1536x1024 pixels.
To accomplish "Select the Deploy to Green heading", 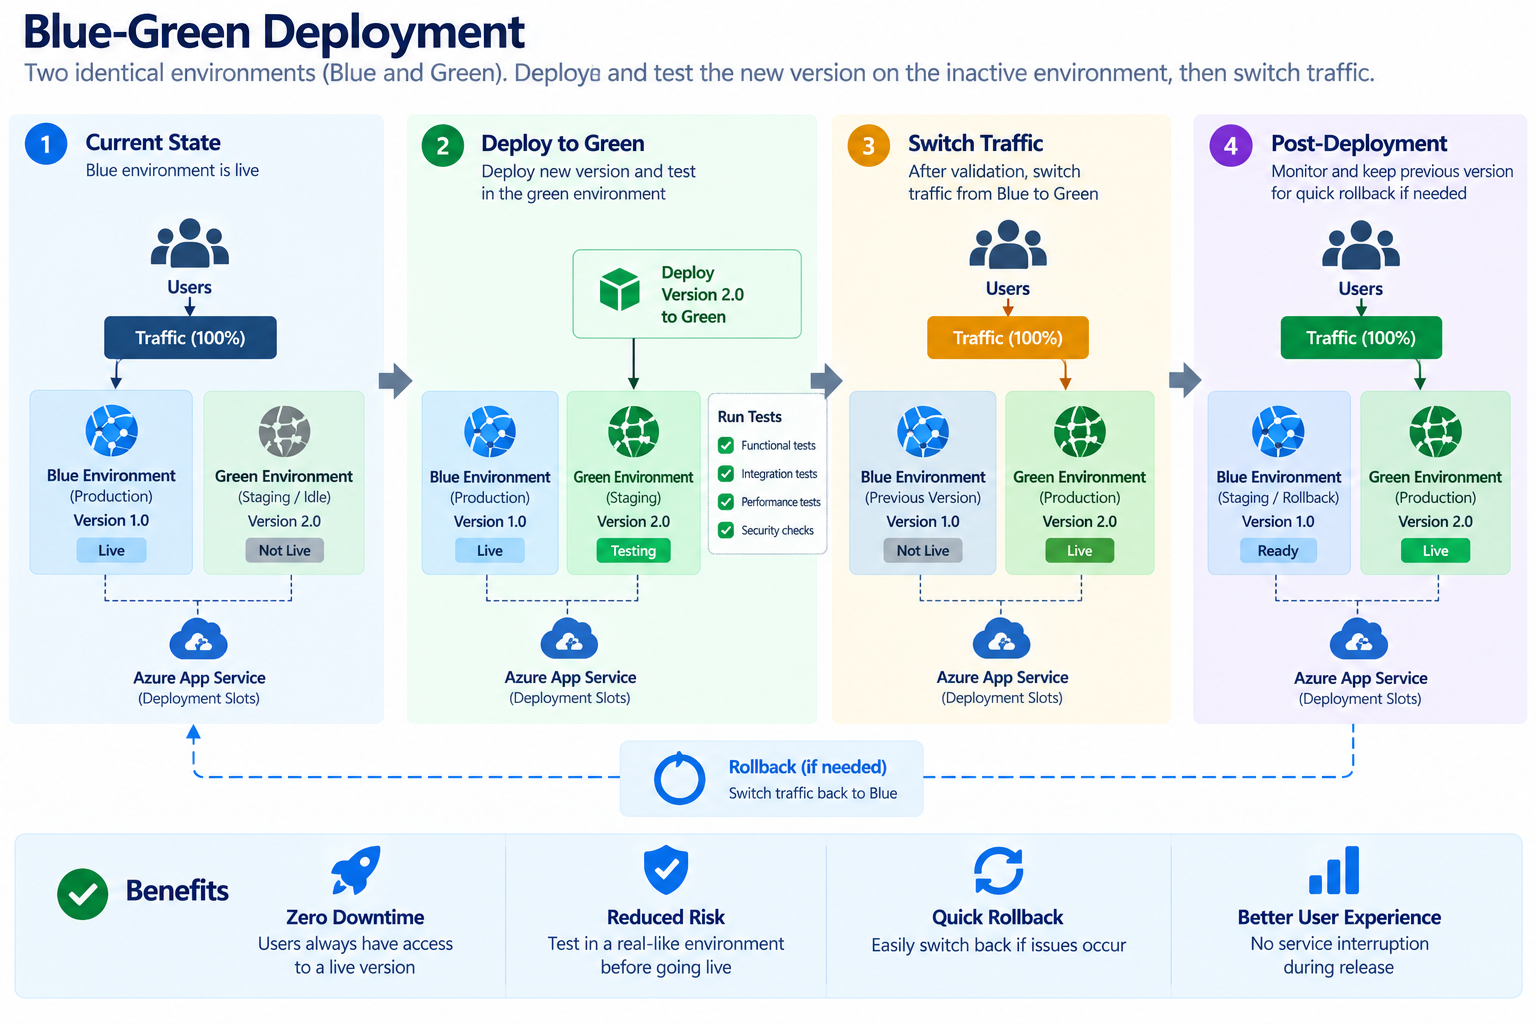I will tap(563, 144).
